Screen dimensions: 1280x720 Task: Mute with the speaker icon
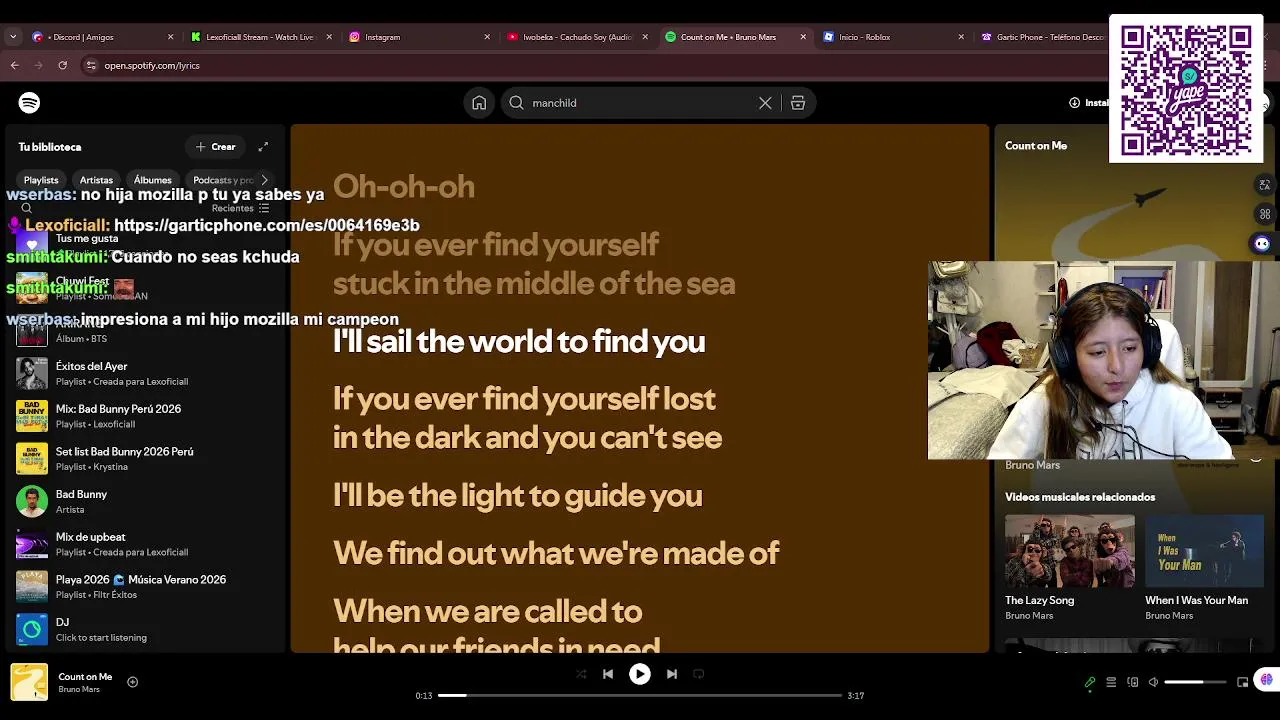1153,682
